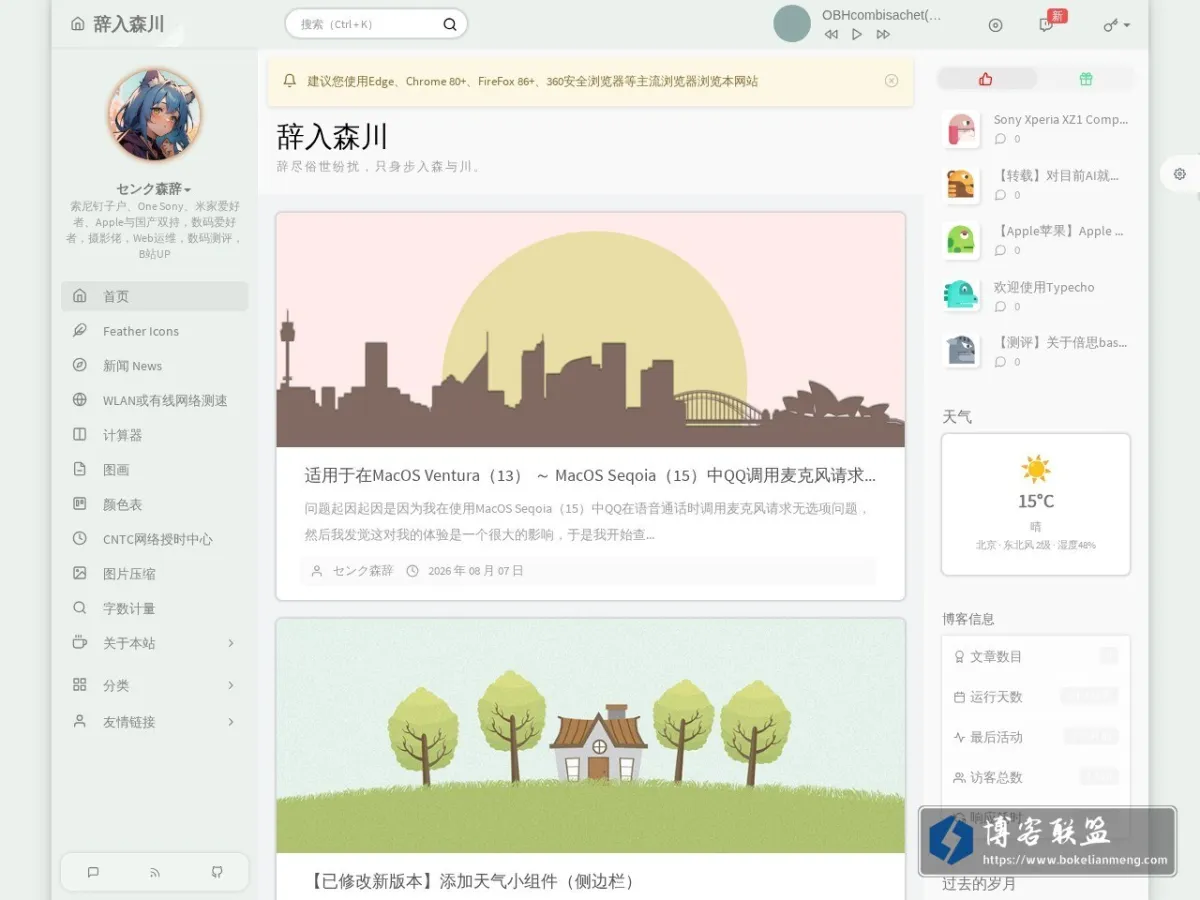Expand 友情链接 submenu

point(154,721)
